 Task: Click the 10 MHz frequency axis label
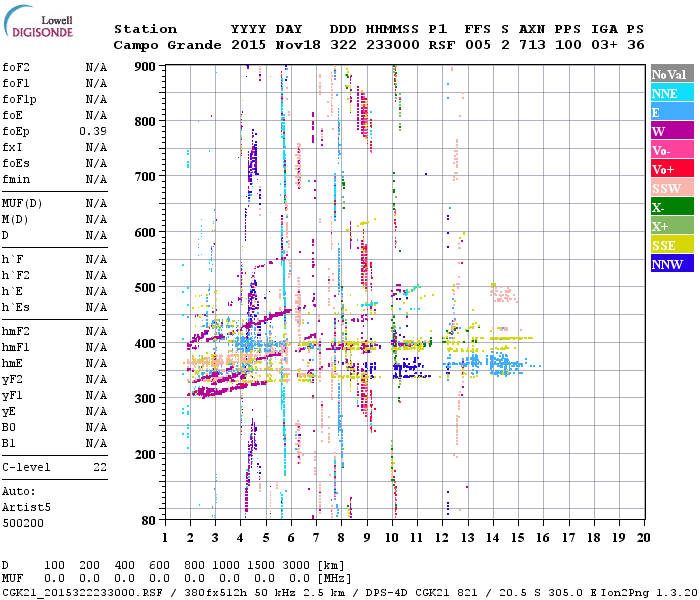tap(392, 538)
